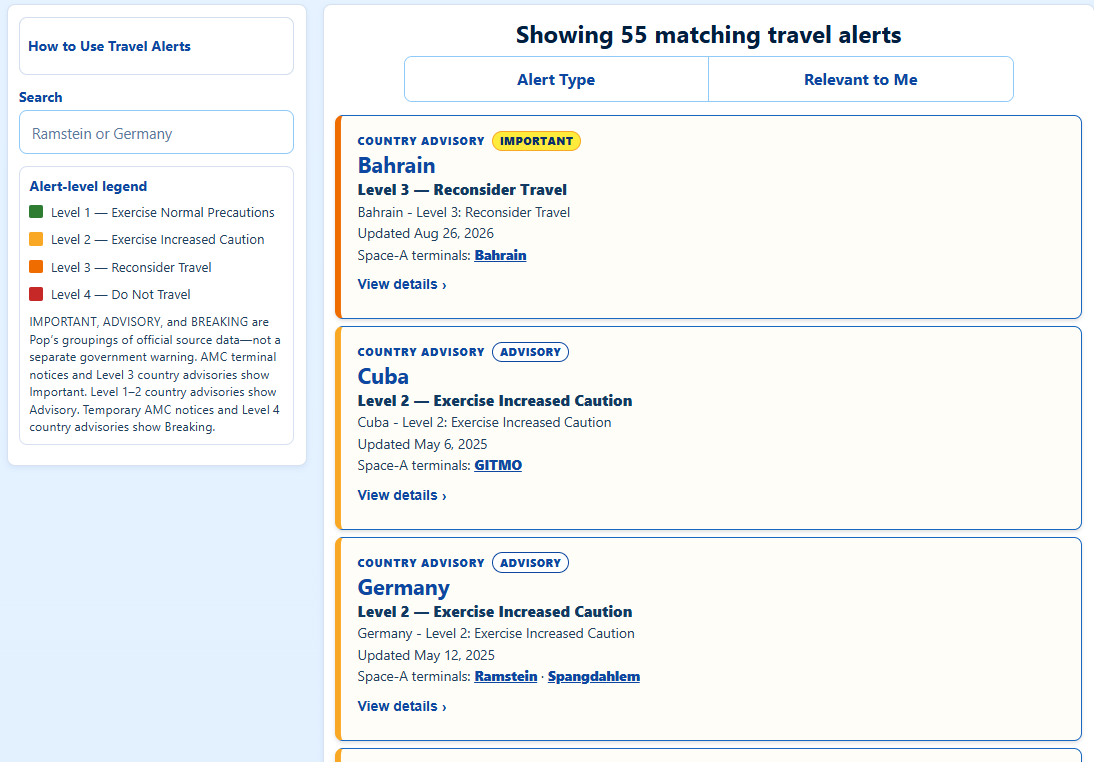Click the Spangdahlem terminal link
Viewport: 1094px width, 762px height.
[594, 676]
